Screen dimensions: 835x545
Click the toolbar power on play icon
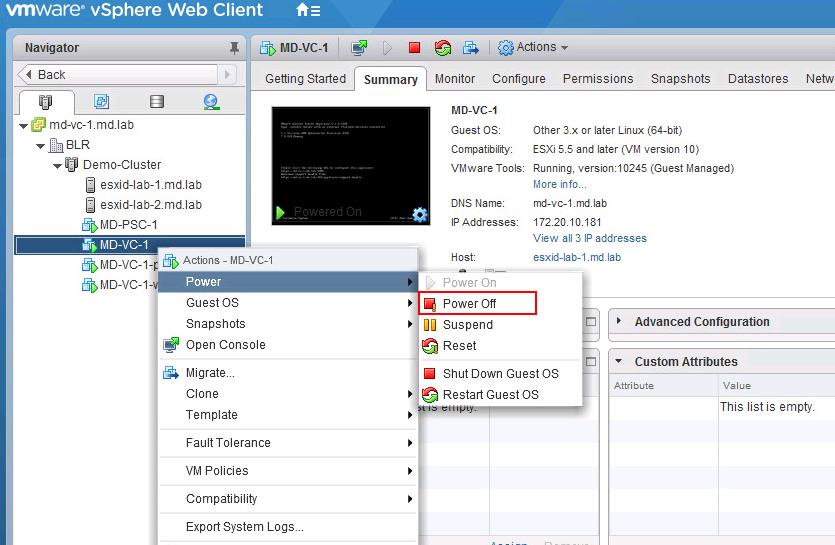point(387,48)
